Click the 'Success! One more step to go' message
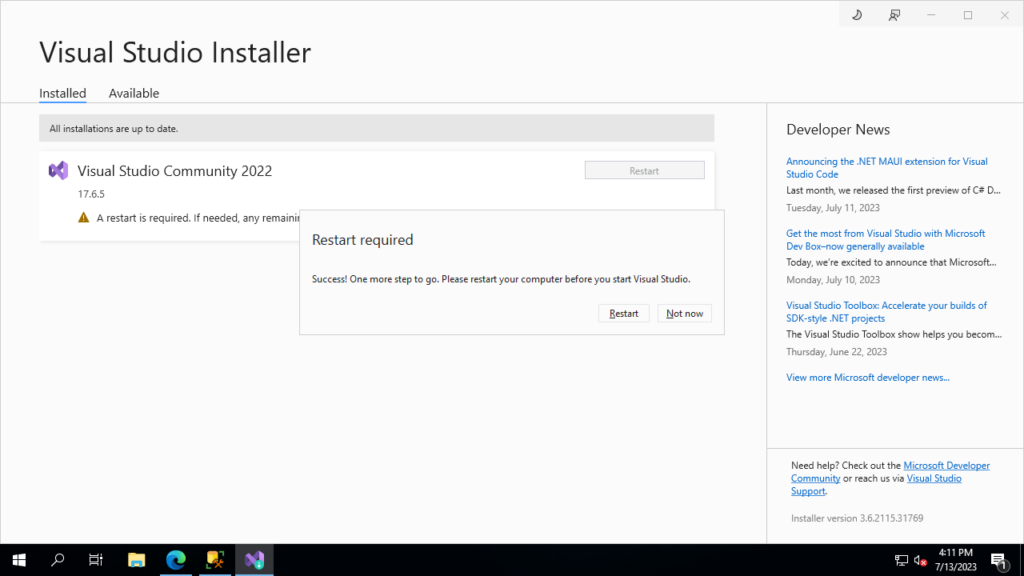 point(501,279)
